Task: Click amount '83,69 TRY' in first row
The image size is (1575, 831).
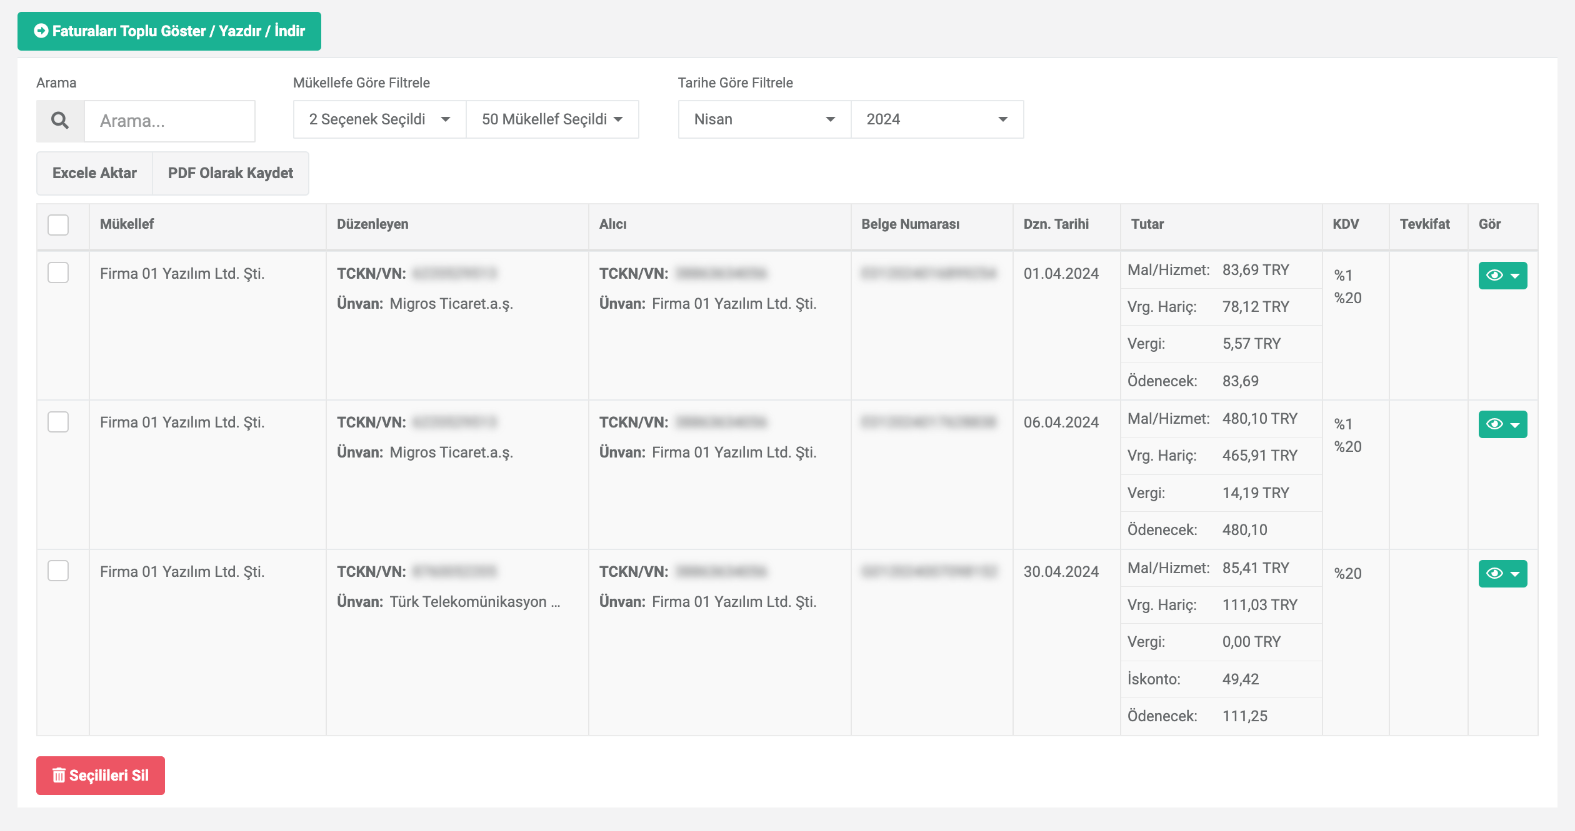Action: (1256, 270)
